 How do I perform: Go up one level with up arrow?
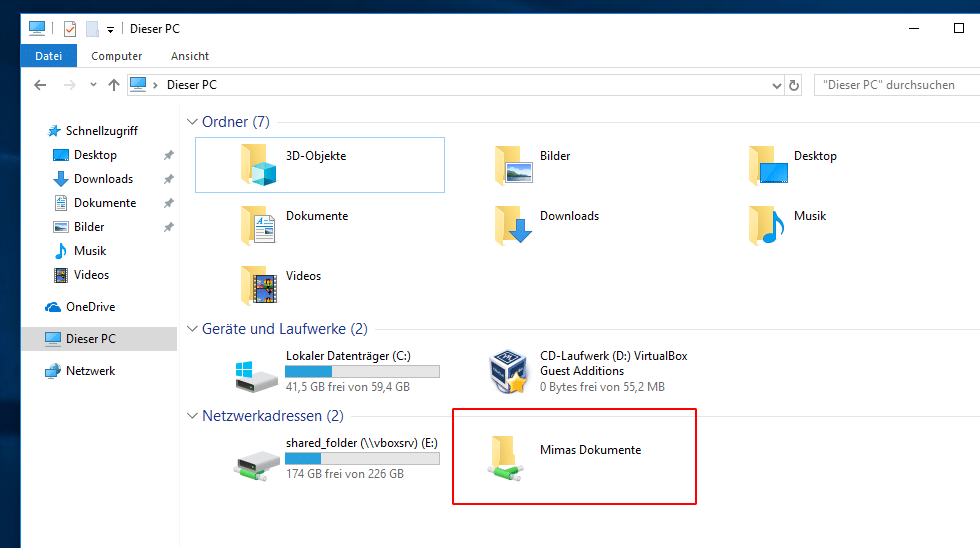[114, 86]
